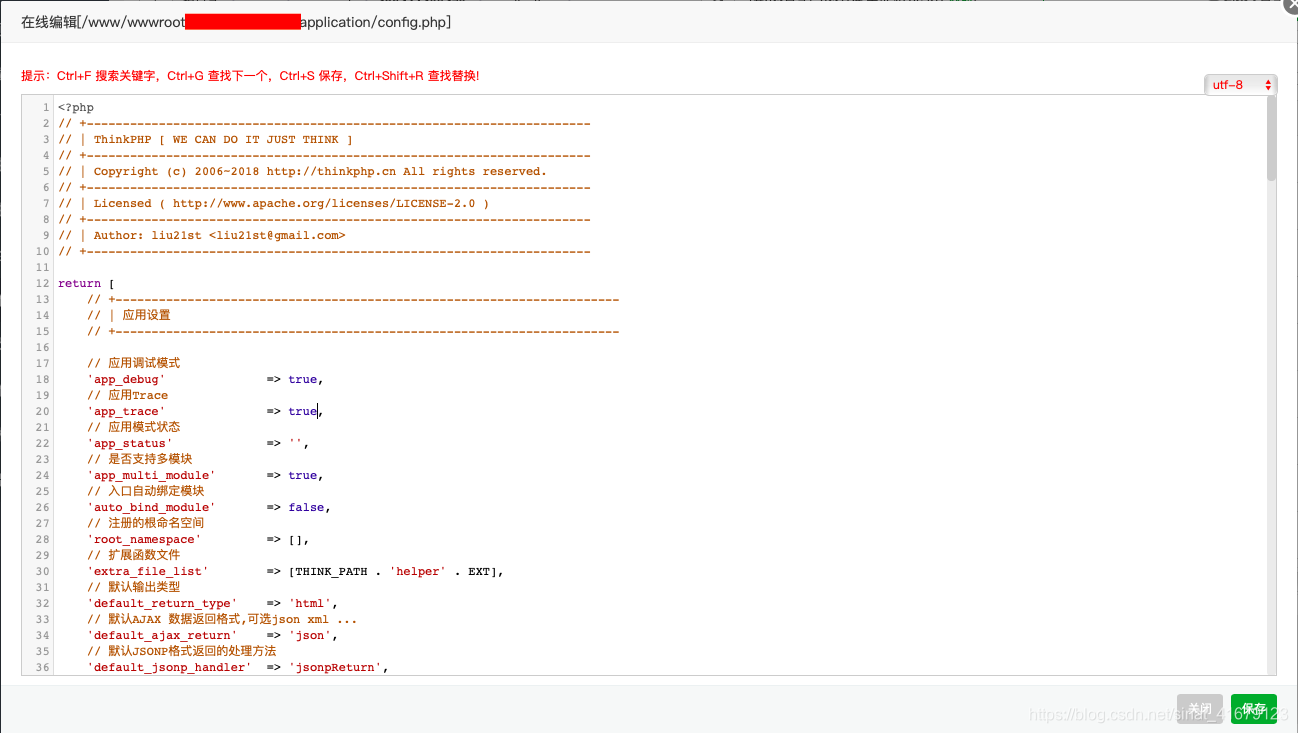Click the 'helper' string in line 30
This screenshot has height=733, width=1298.
pyautogui.click(x=418, y=571)
